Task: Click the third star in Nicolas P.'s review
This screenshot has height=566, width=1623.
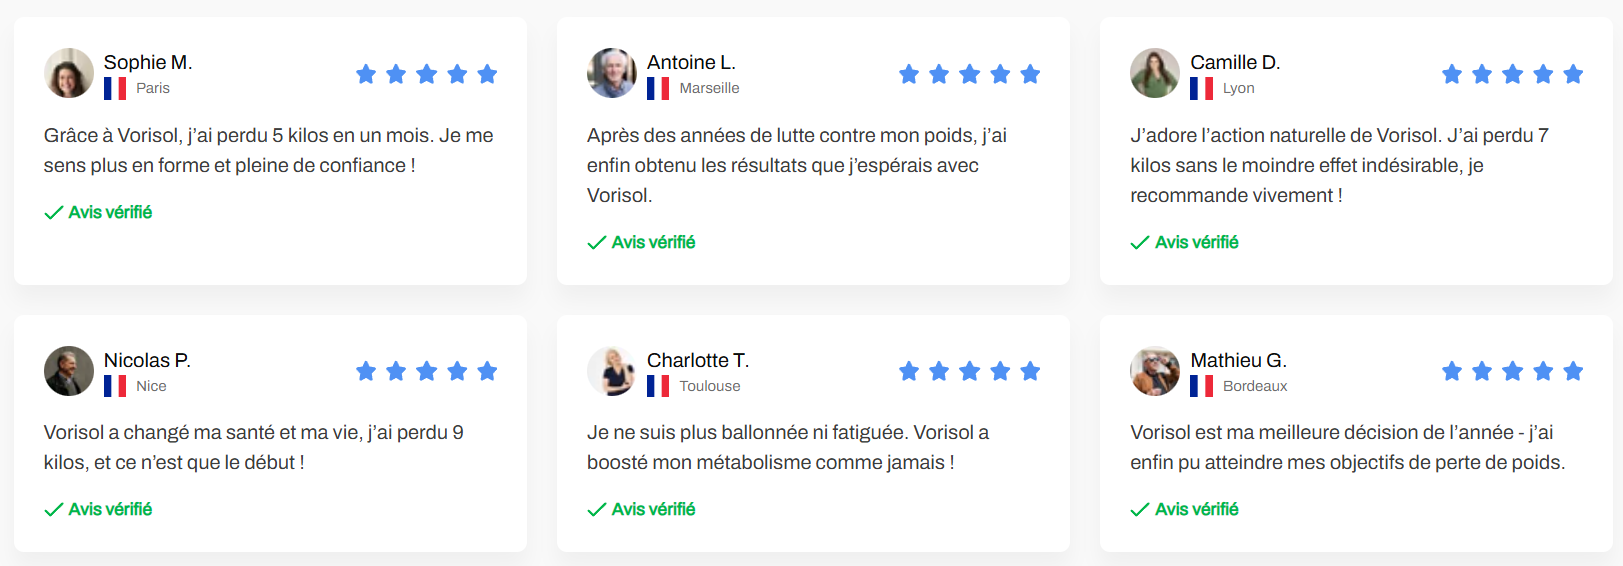Action: pyautogui.click(x=427, y=372)
